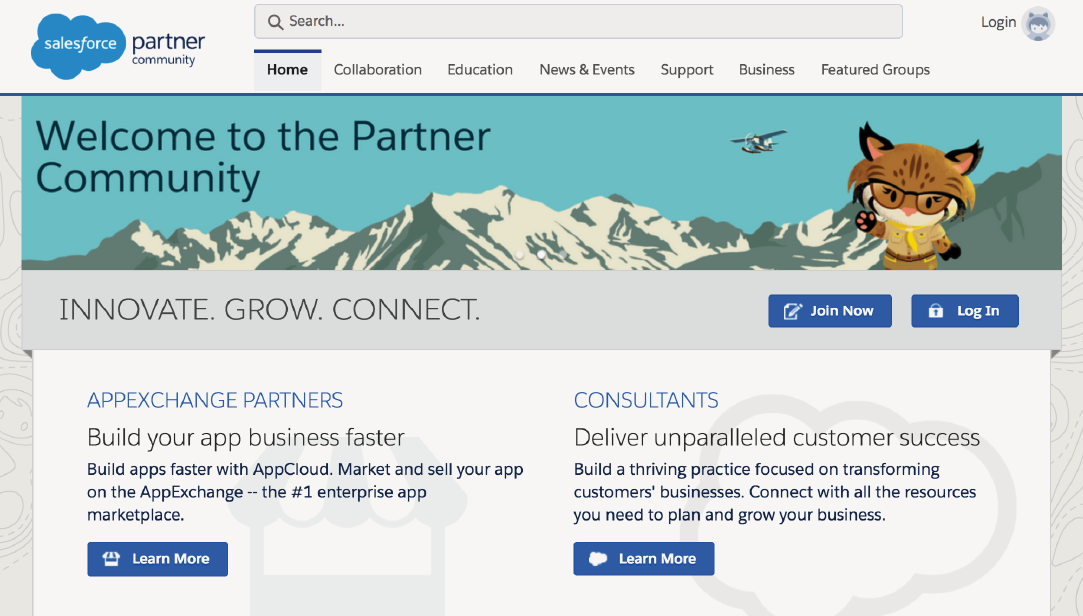Click the pencil icon on Join Now
The width and height of the screenshot is (1083, 616).
792,311
